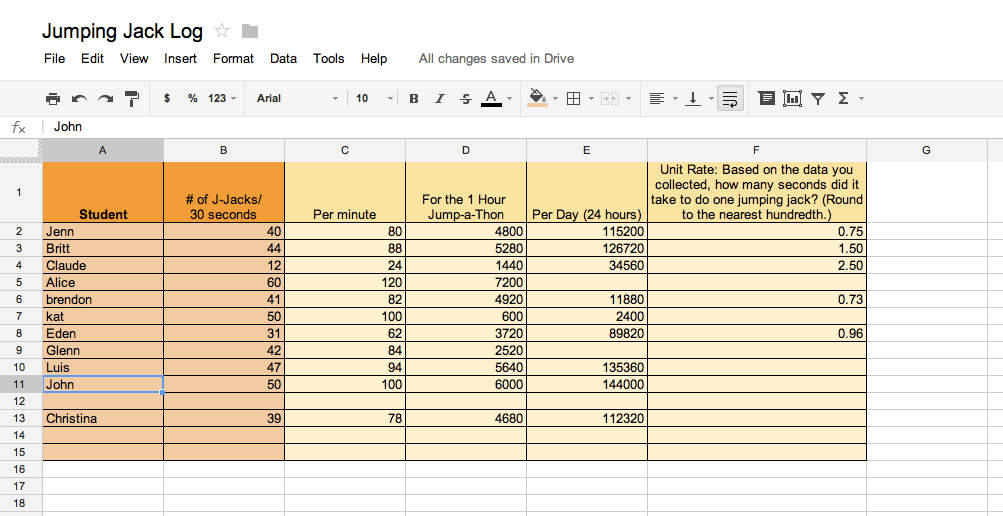The height and width of the screenshot is (516, 1003).
Task: Select the cell containing Christina
Action: point(103,418)
